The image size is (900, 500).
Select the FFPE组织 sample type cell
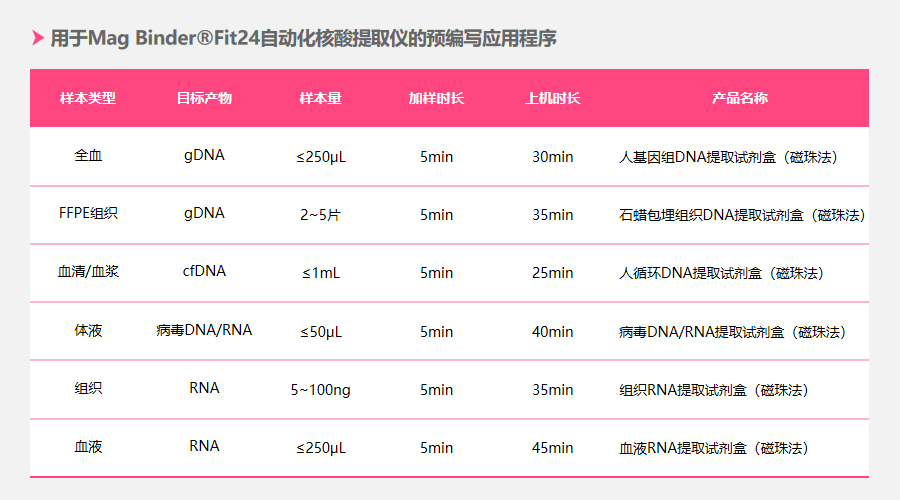(88, 214)
